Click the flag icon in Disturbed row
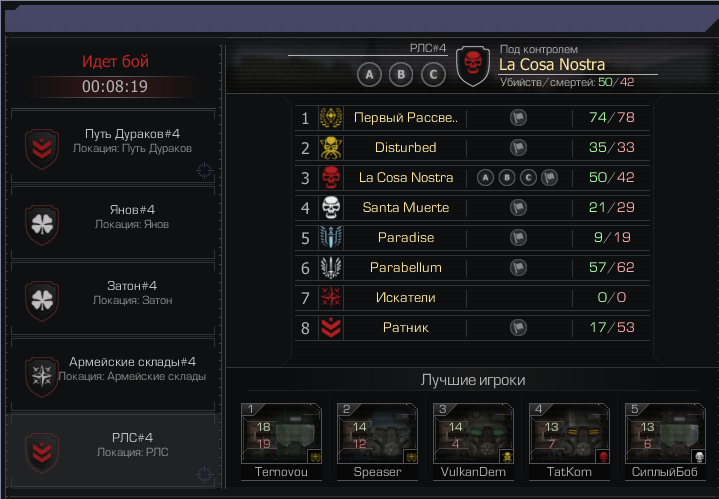 coord(518,148)
